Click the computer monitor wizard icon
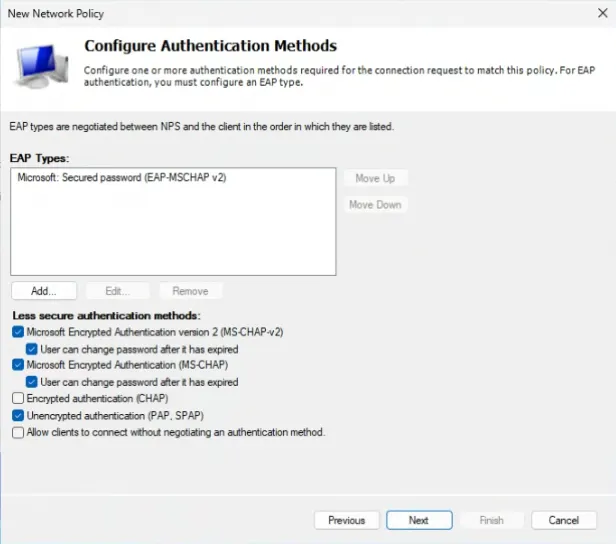Viewport: 616px width, 544px height. (42, 66)
